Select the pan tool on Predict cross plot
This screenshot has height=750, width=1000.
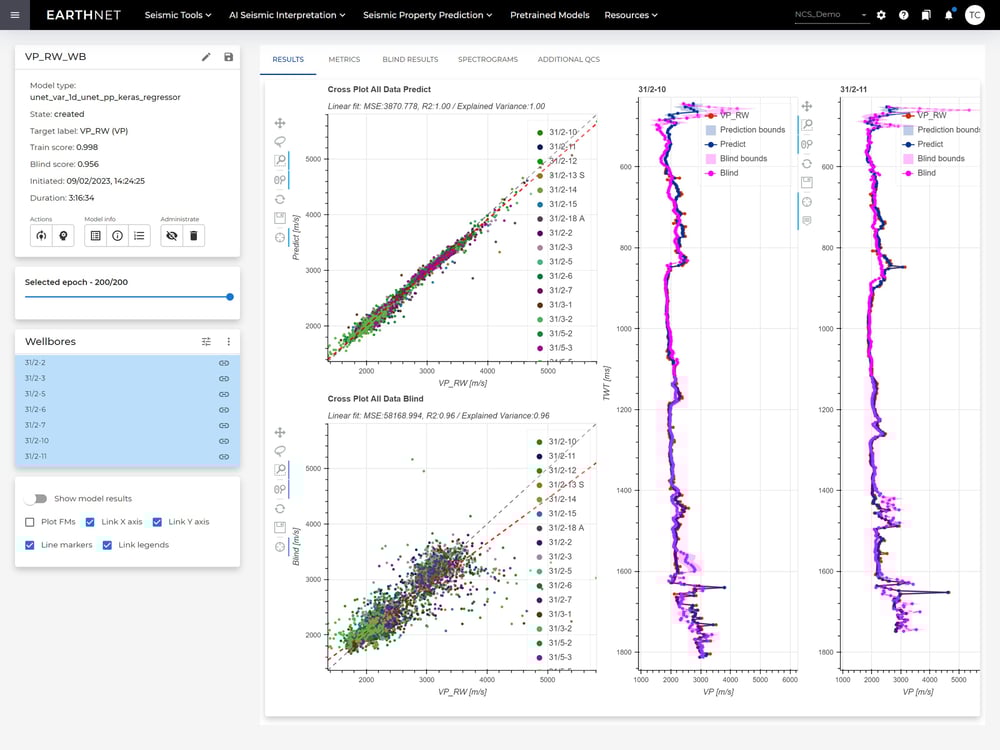(x=280, y=123)
